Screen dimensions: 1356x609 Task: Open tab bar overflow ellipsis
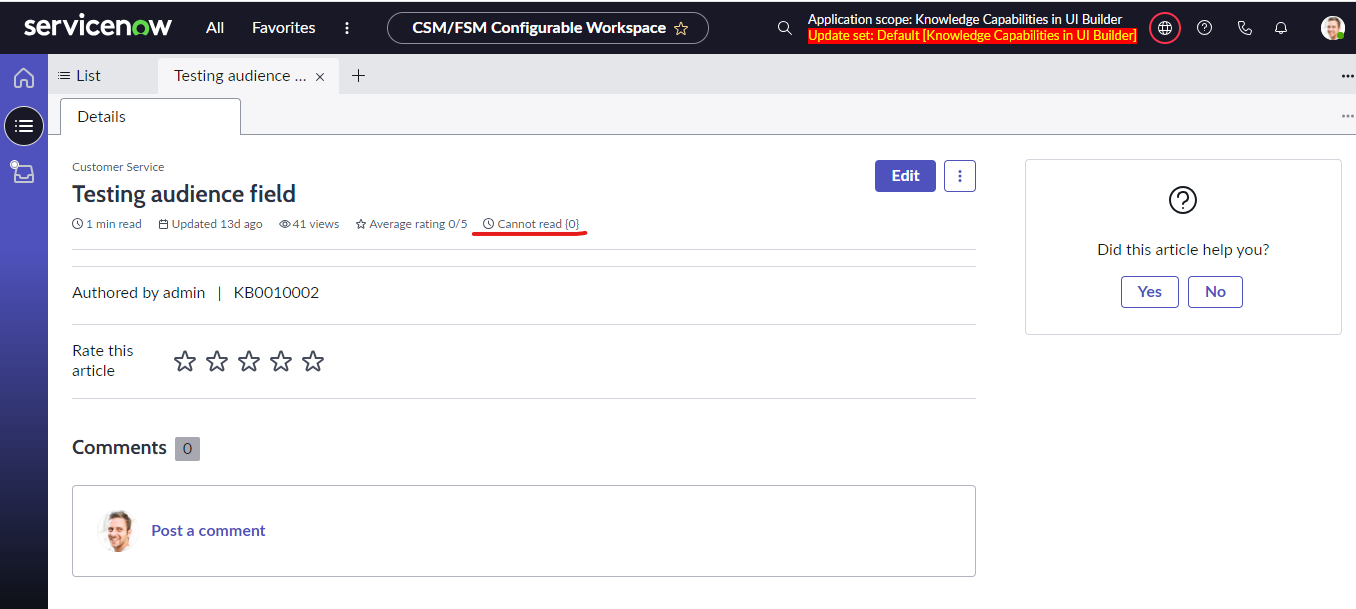tap(1347, 76)
